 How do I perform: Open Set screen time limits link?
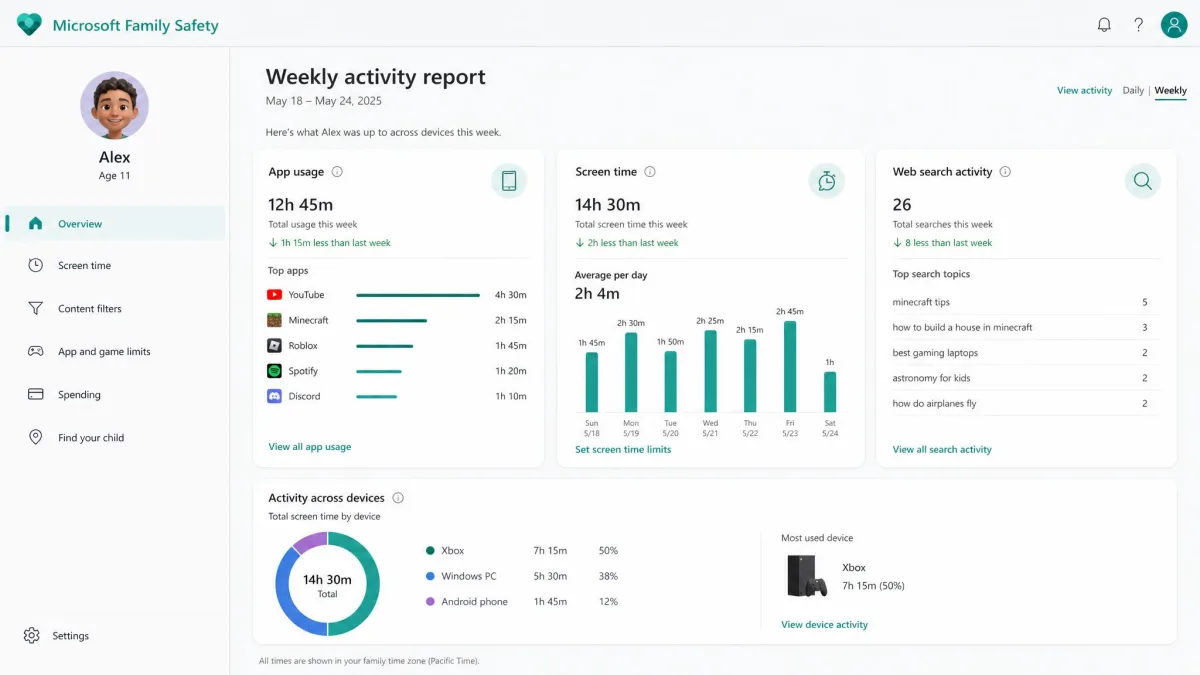[623, 449]
